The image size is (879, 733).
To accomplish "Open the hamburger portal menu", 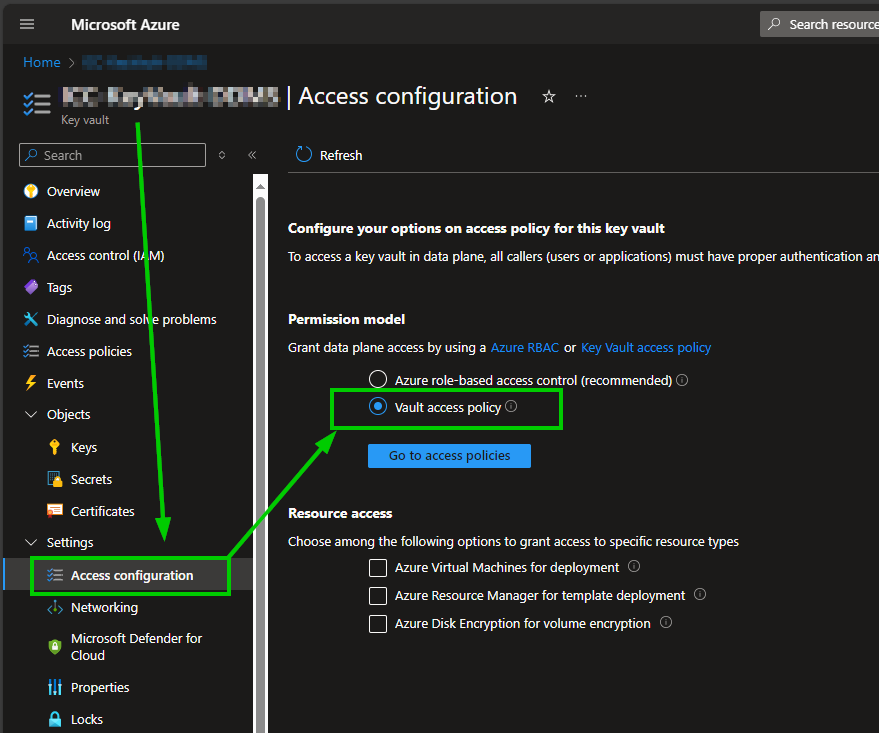I will click(x=27, y=24).
